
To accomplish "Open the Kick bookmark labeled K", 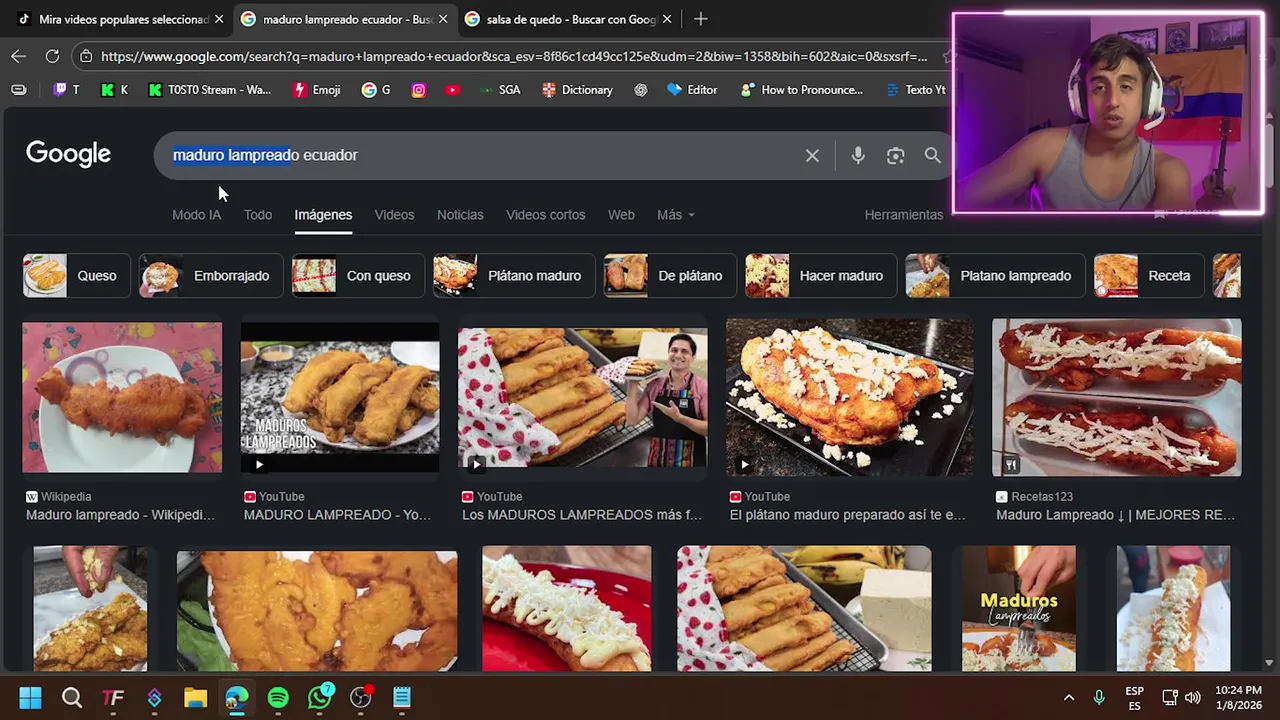I will pyautogui.click(x=114, y=89).
